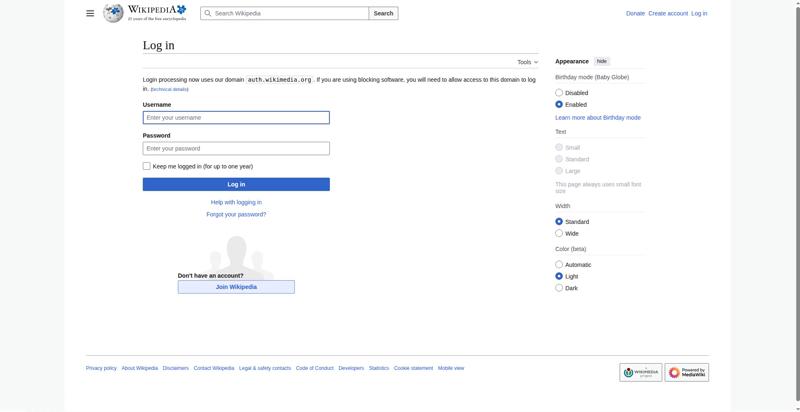Click the Privacy policy footer link
The image size is (800, 412).
click(101, 368)
